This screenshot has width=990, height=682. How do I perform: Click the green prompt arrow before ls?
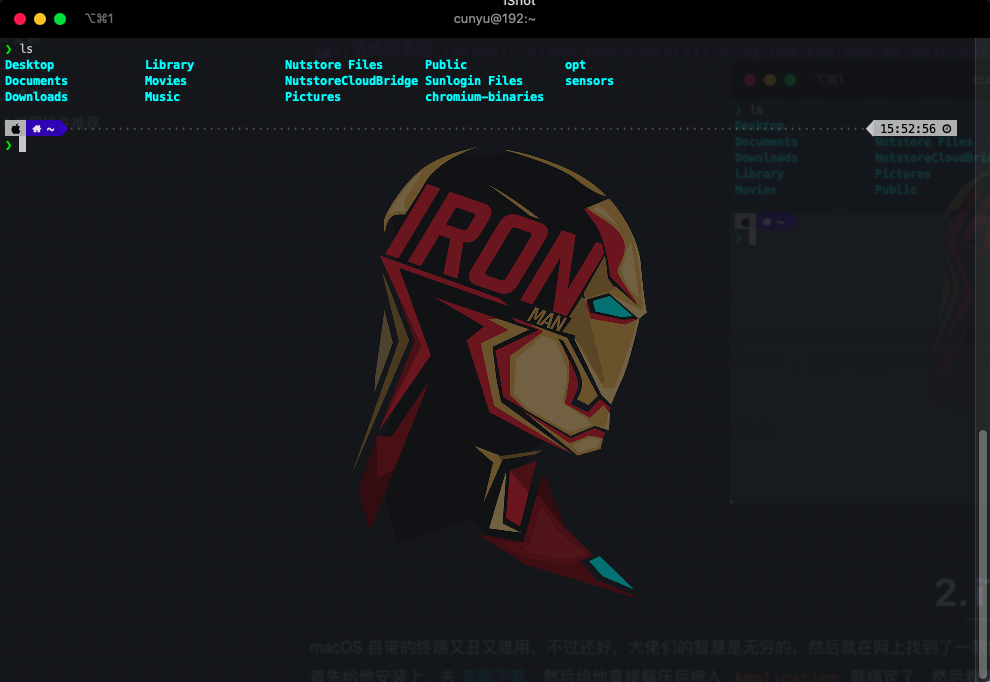tap(9, 48)
